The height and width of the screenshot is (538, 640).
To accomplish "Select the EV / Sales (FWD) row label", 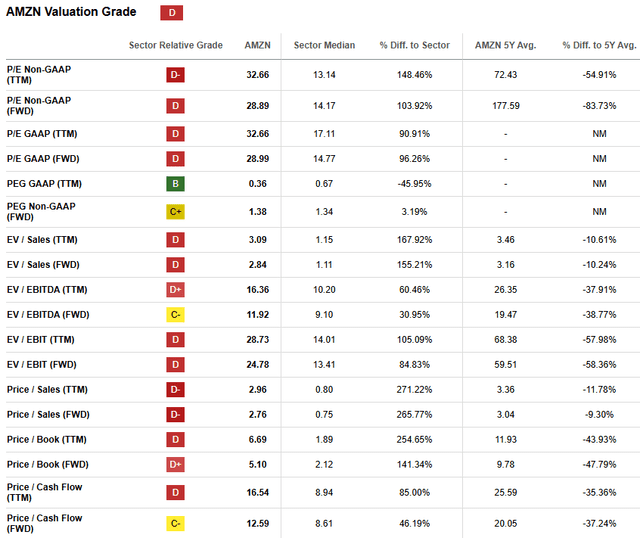I will (43, 265).
